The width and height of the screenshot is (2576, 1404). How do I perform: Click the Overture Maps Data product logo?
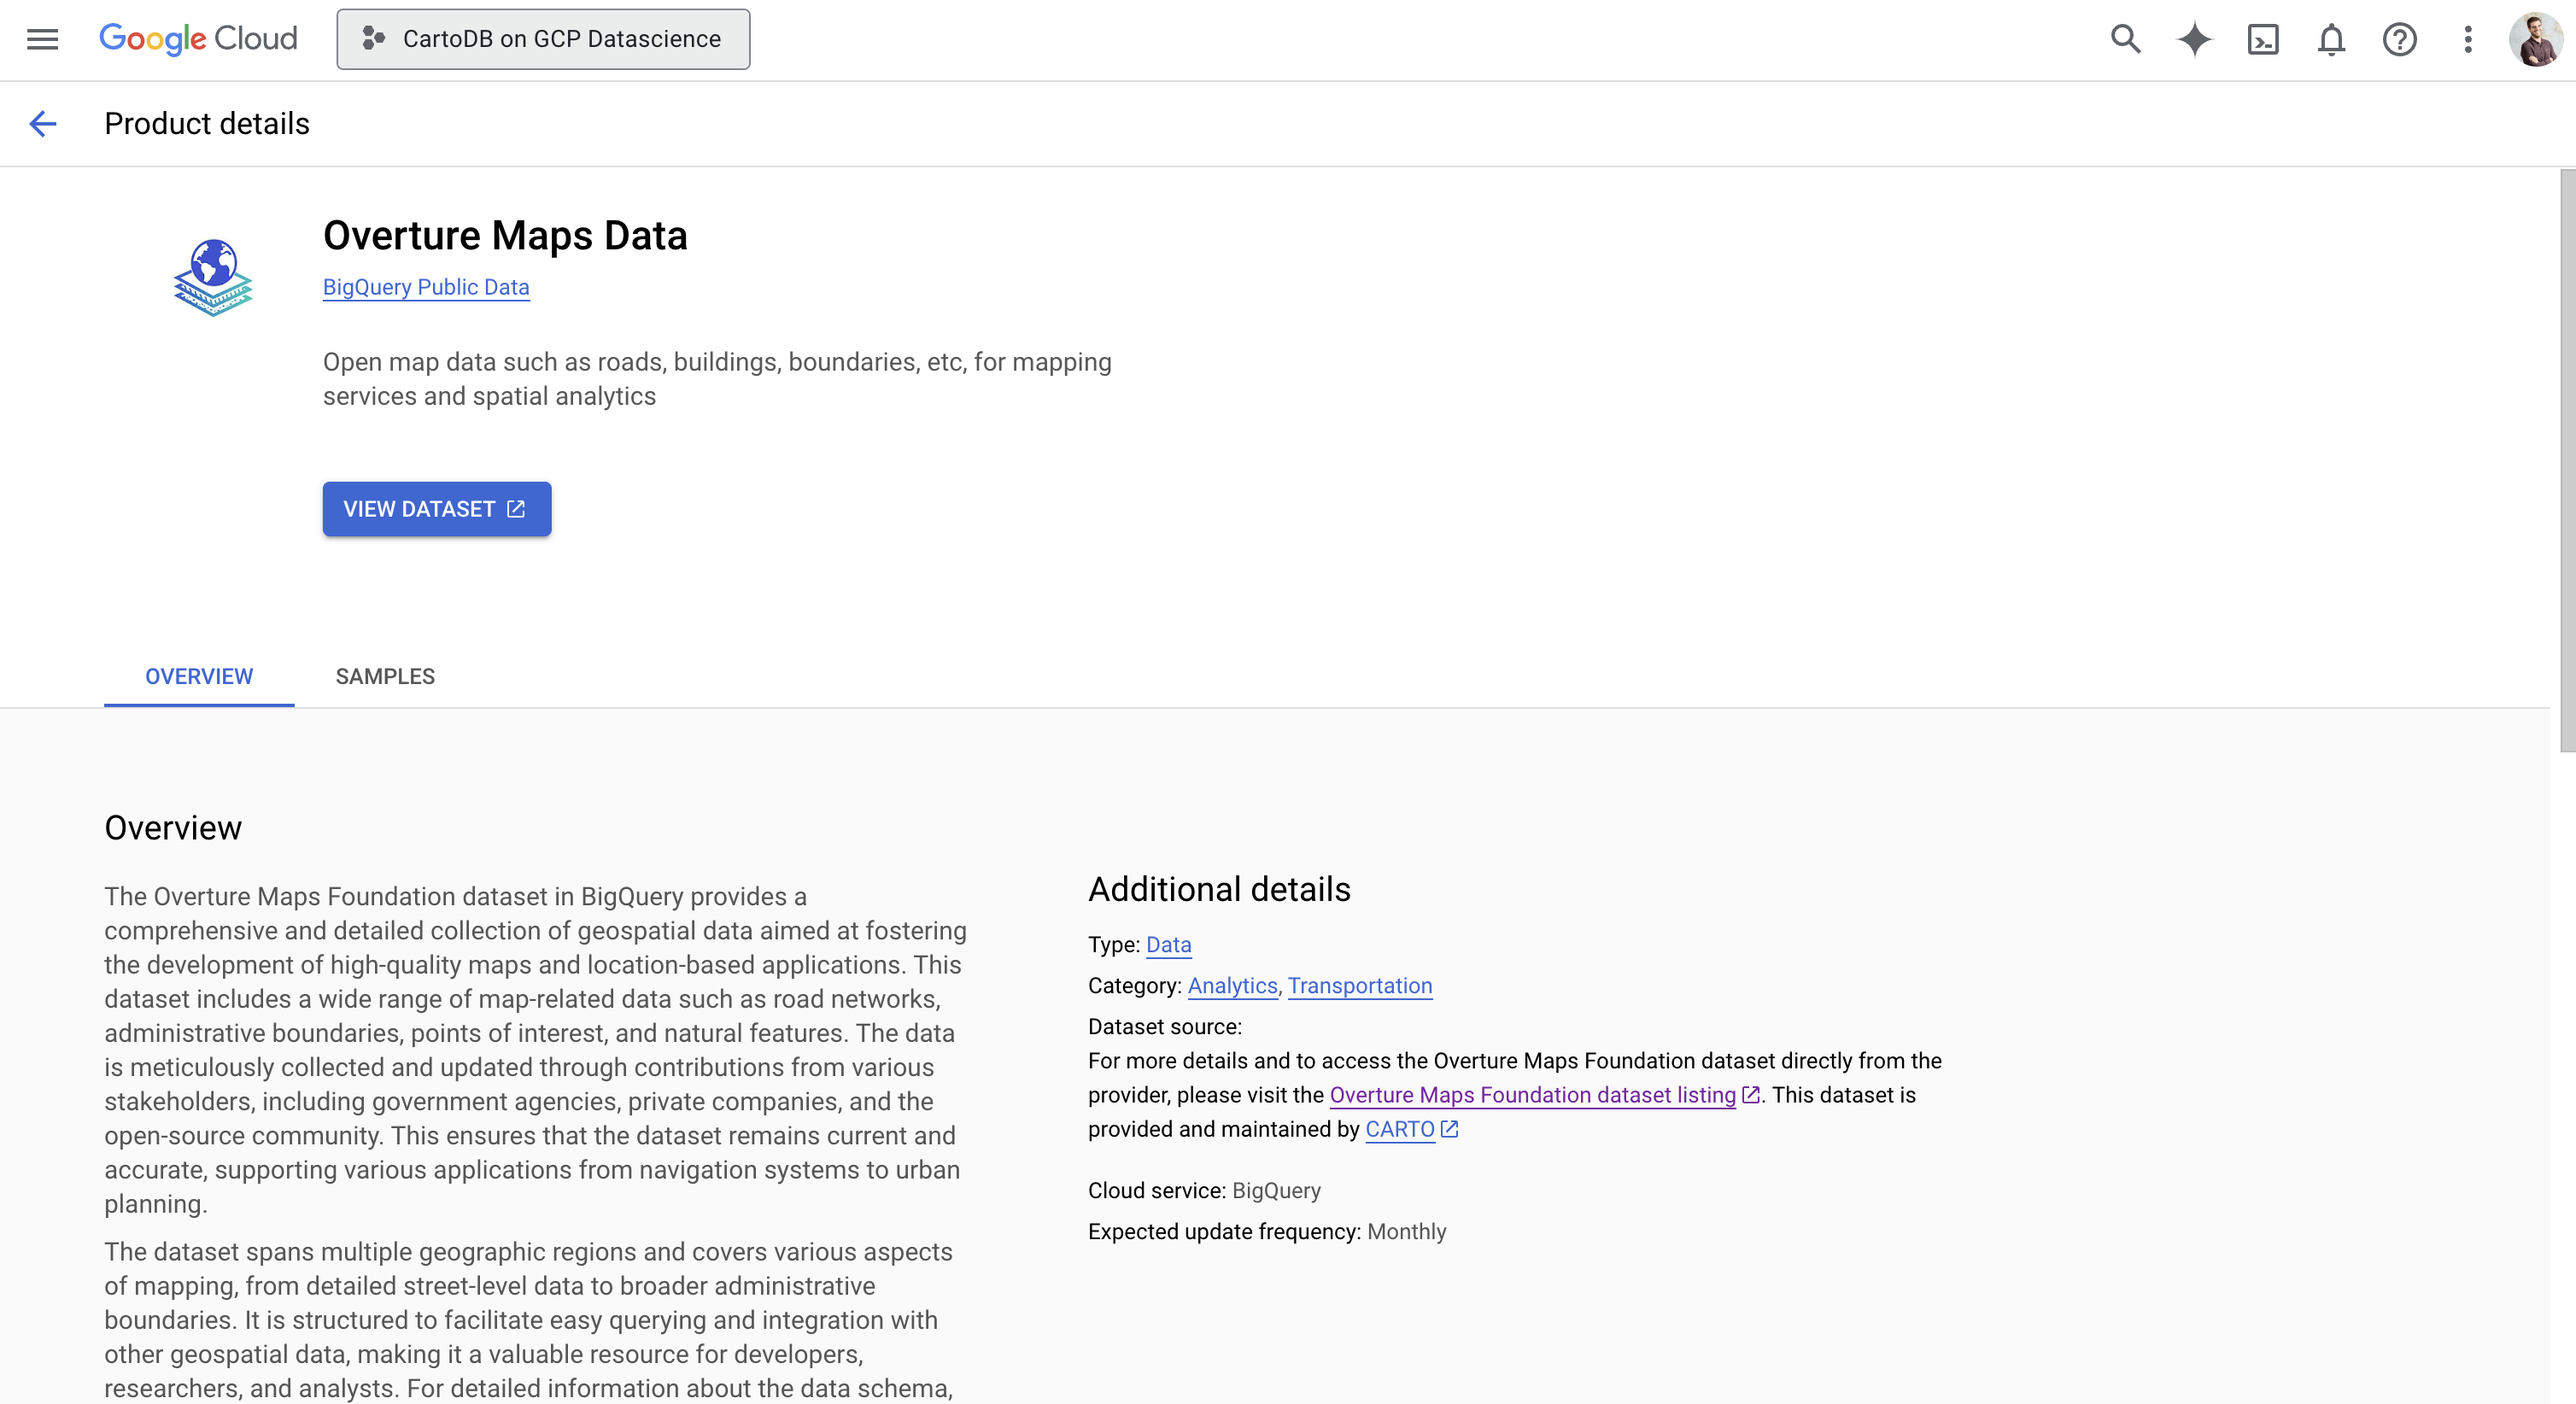[213, 277]
